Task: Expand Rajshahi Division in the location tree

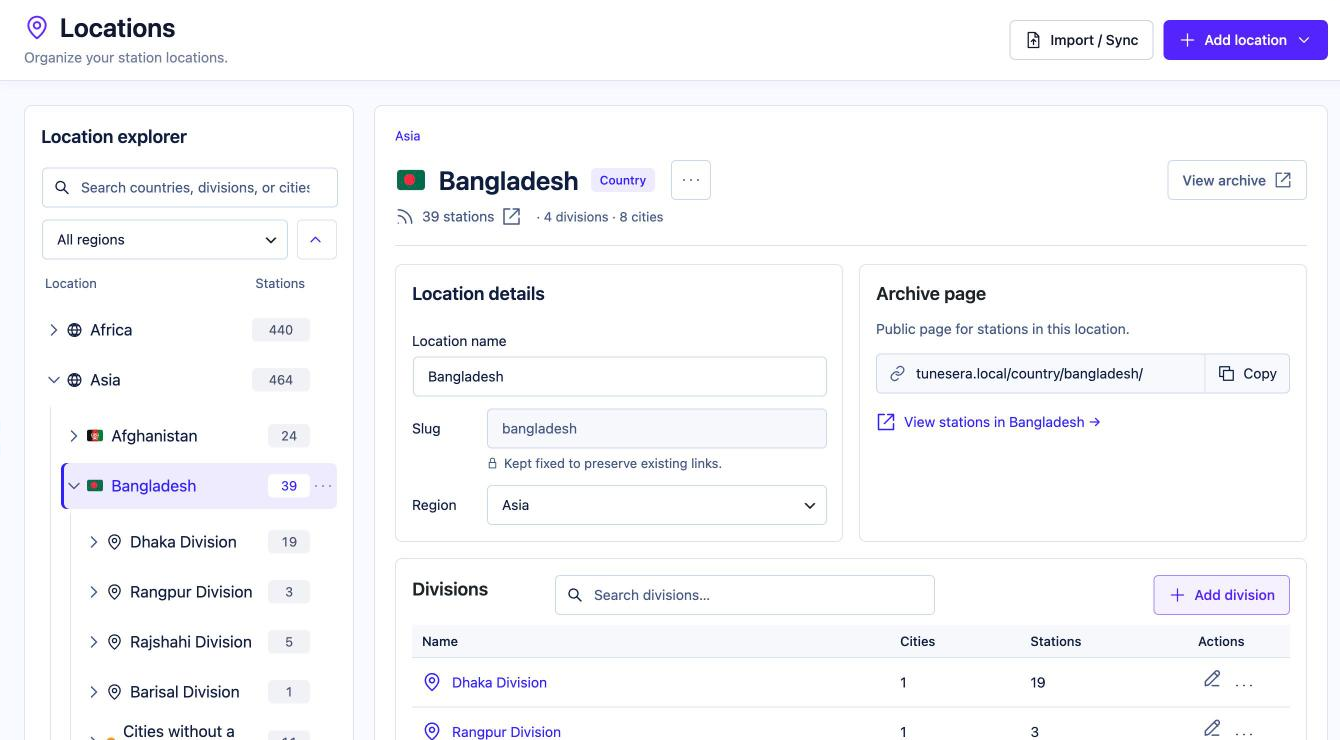Action: [93, 642]
